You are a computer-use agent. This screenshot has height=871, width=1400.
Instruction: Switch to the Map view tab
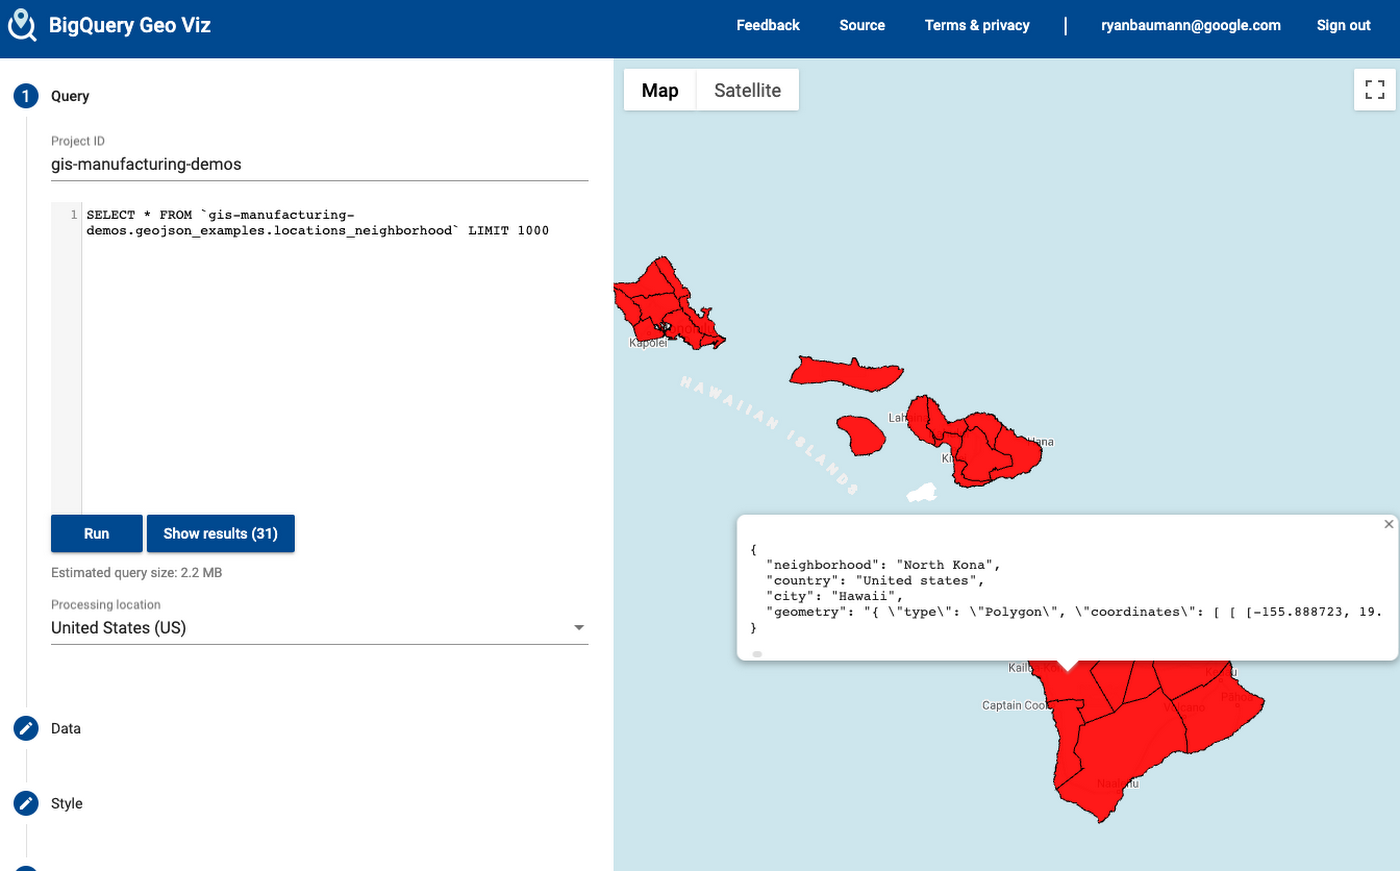click(660, 90)
